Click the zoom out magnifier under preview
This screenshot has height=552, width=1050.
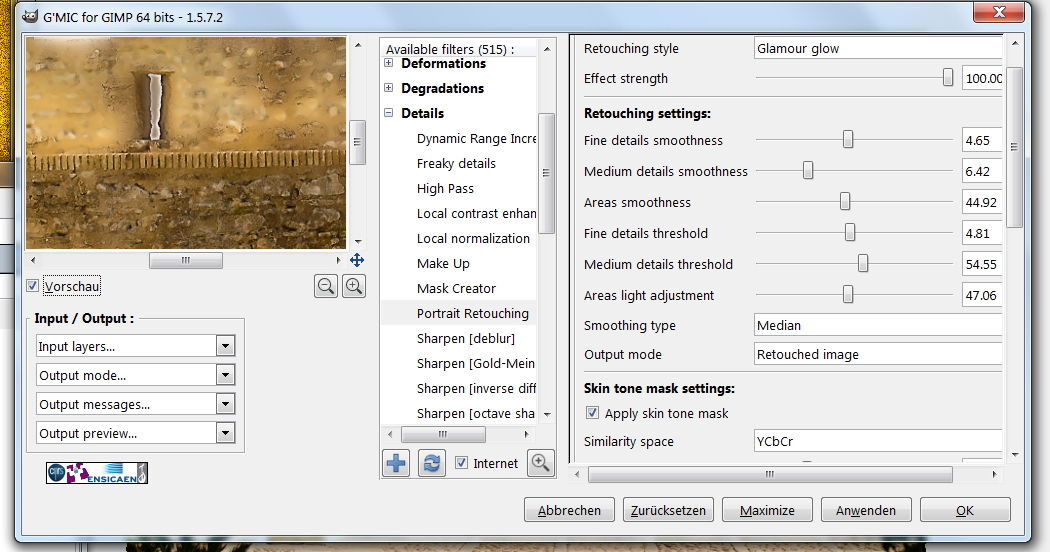point(326,286)
